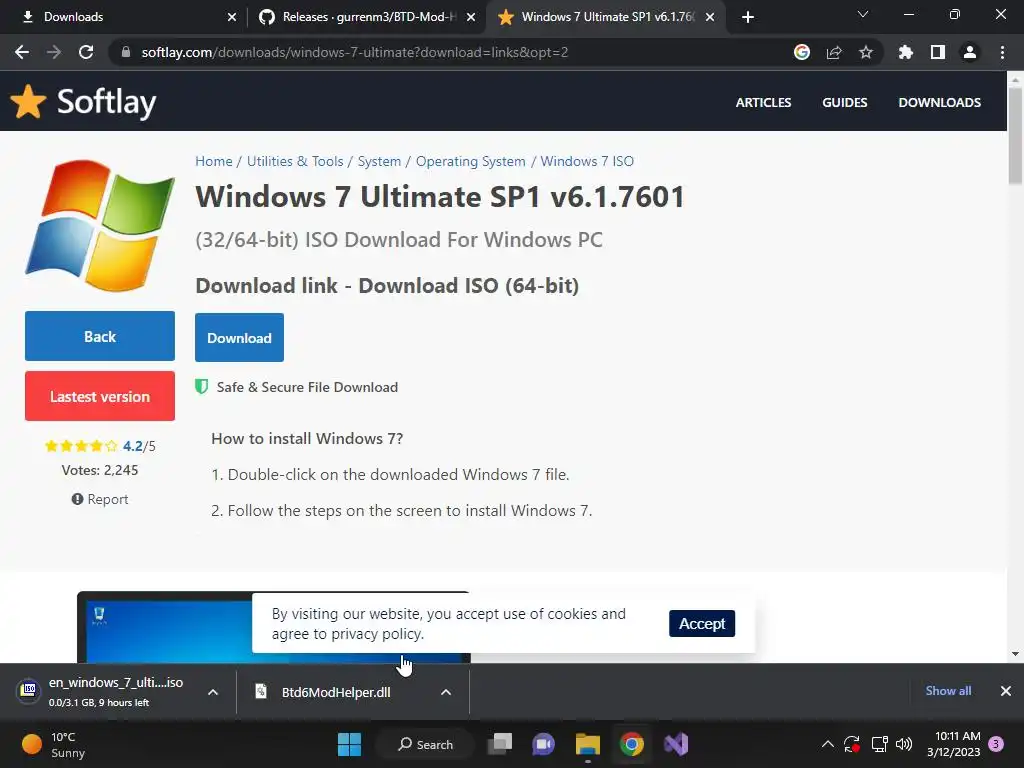Open the ARTICLES menu

pos(763,103)
